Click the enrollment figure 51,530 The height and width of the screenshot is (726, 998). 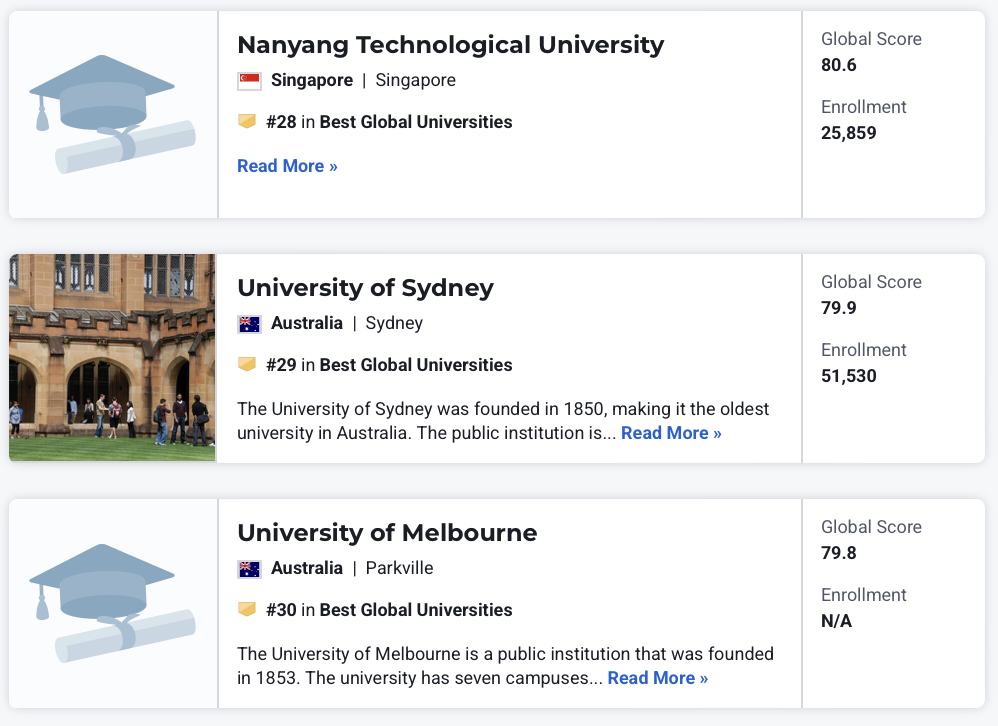[848, 376]
